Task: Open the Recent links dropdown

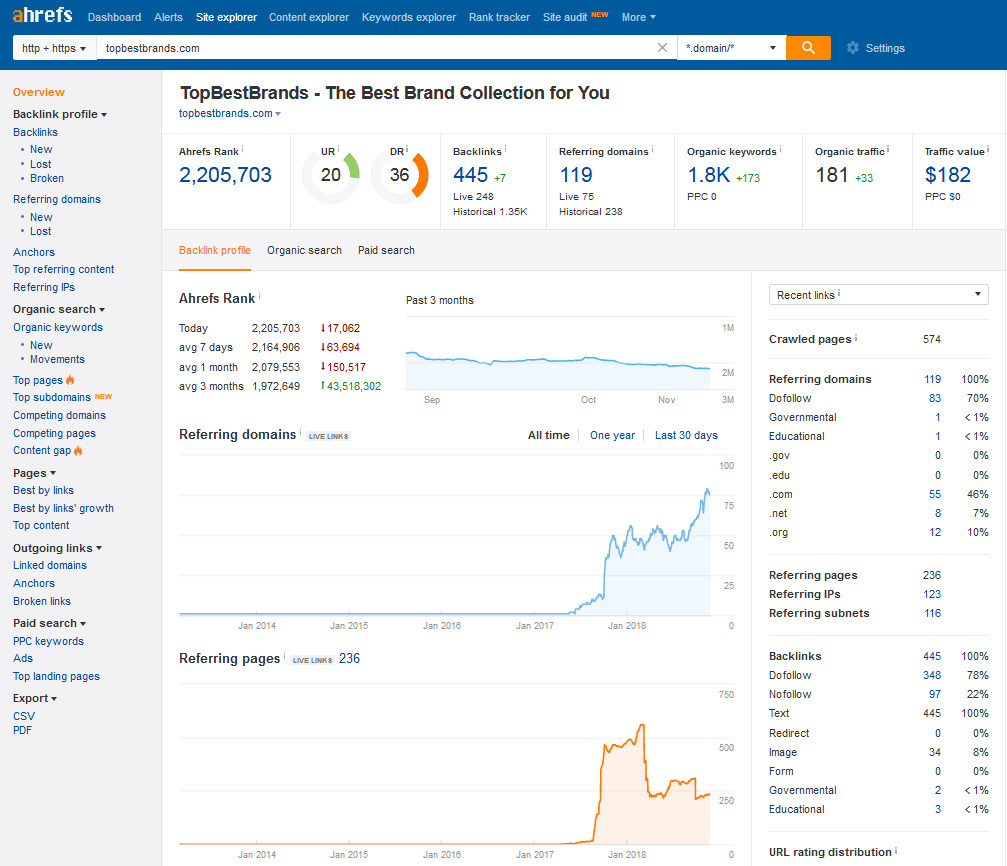Action: point(879,295)
